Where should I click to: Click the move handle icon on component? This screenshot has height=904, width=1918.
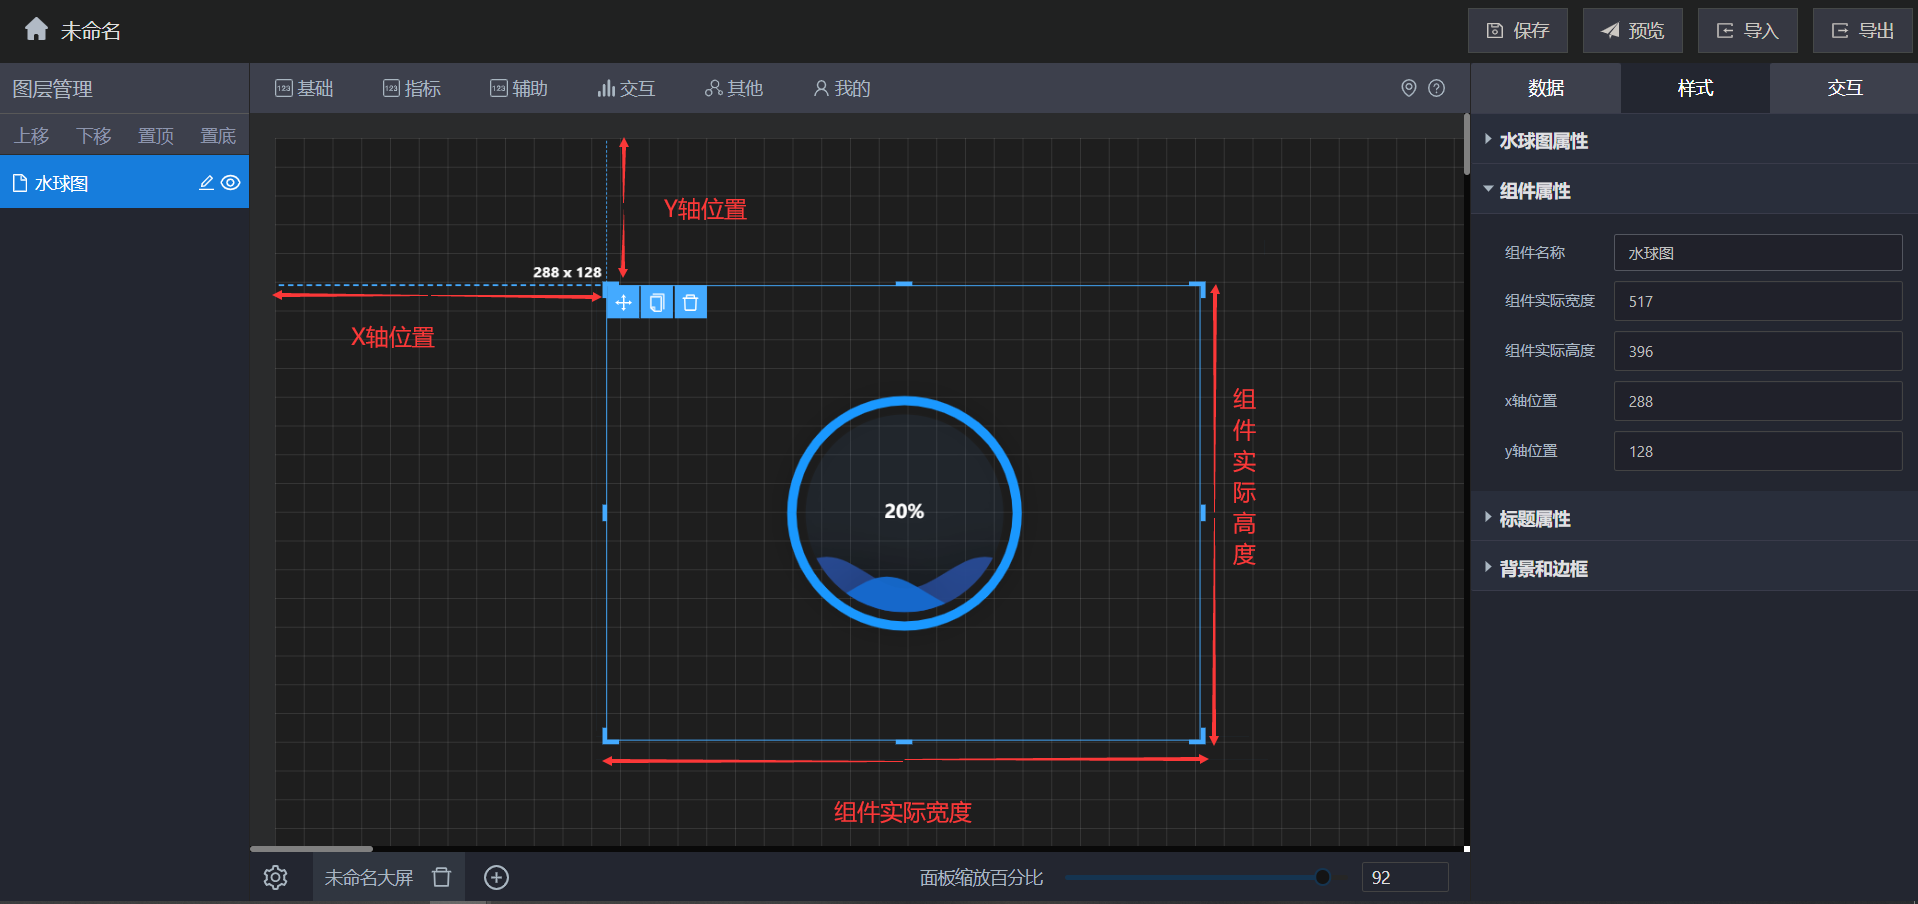623,303
